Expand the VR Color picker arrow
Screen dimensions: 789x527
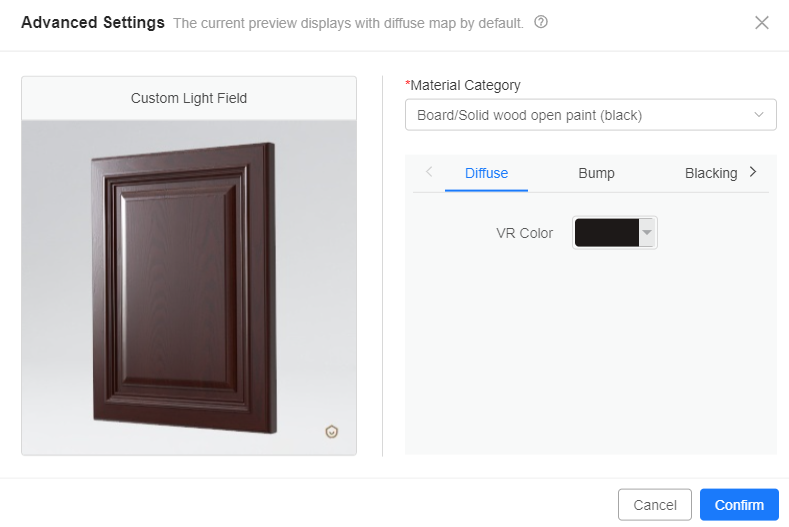pyautogui.click(x=647, y=233)
